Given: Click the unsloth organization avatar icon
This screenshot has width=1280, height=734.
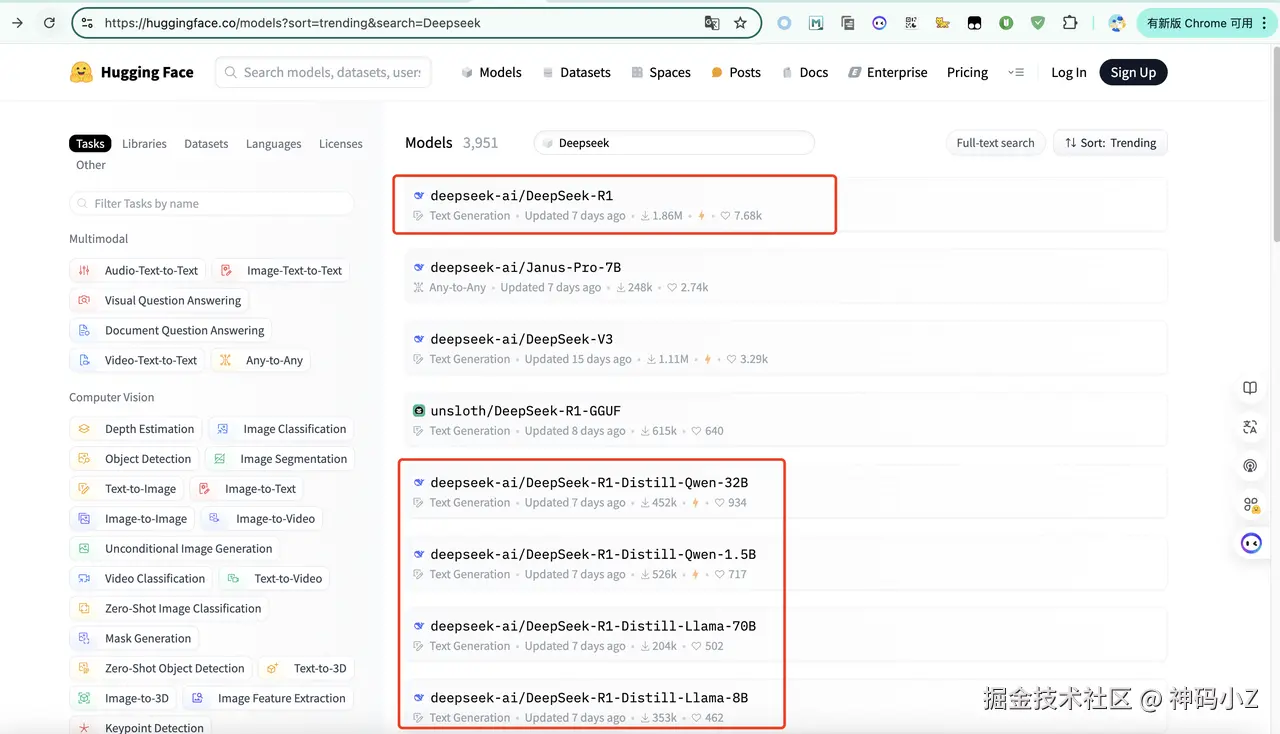Looking at the screenshot, I should (419, 411).
